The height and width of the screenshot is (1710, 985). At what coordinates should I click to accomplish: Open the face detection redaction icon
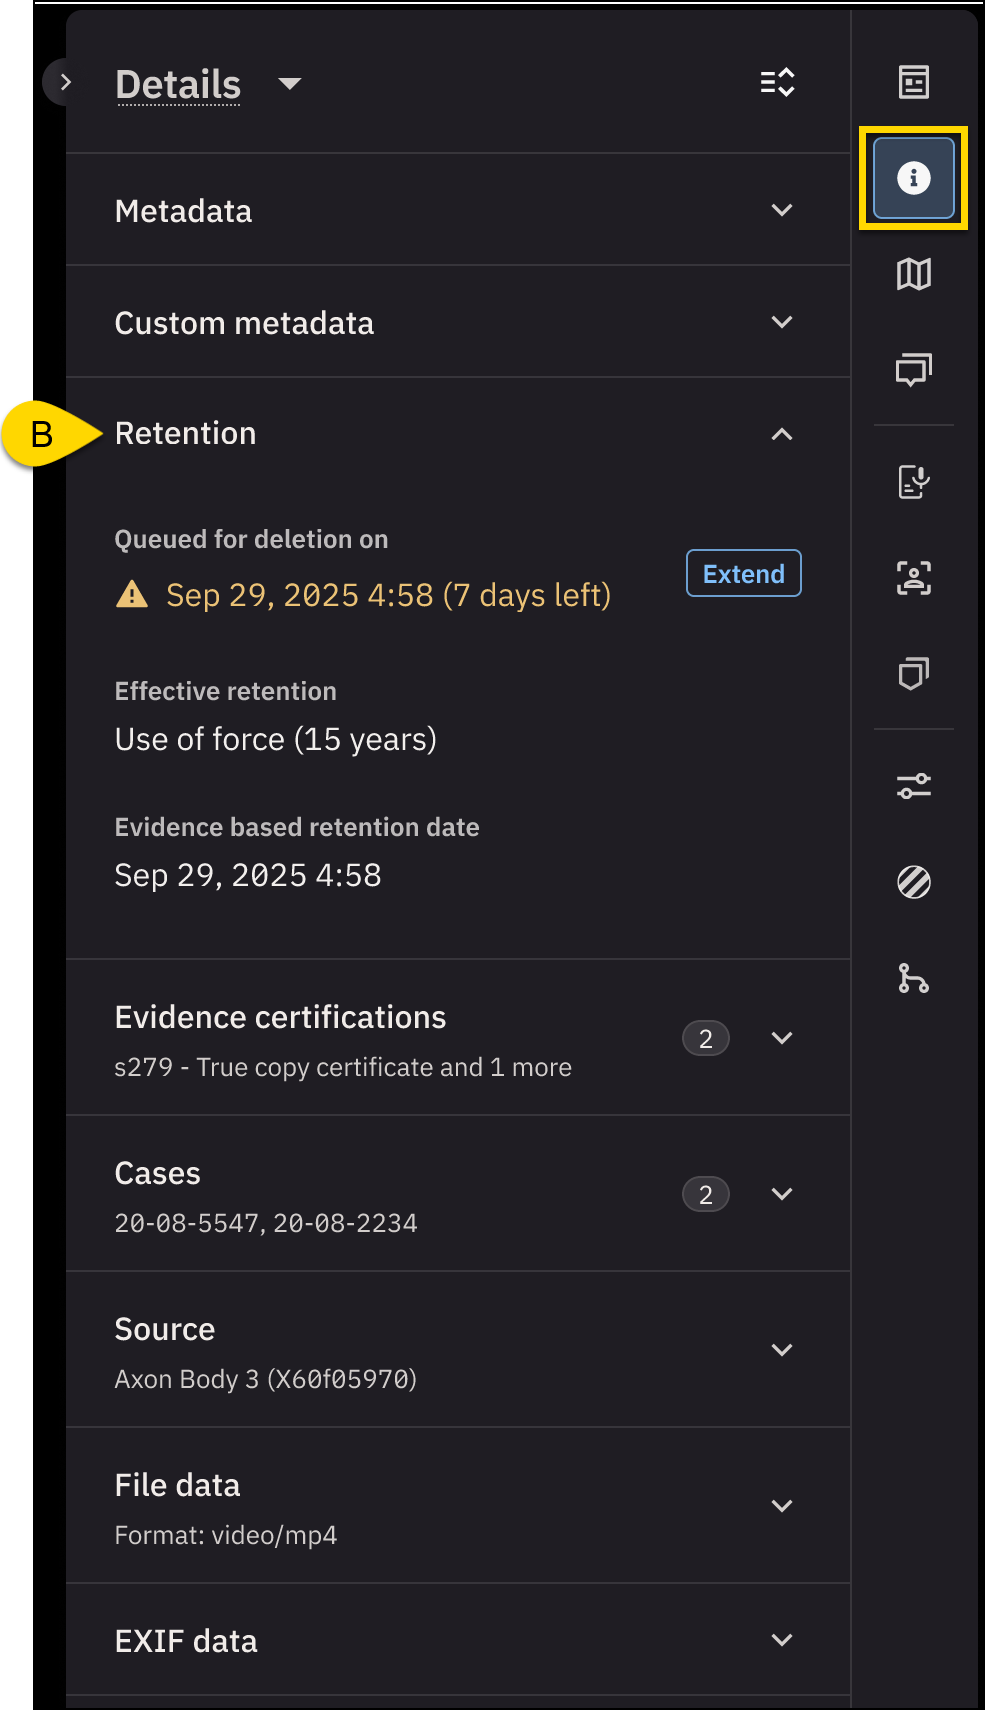coord(913,578)
